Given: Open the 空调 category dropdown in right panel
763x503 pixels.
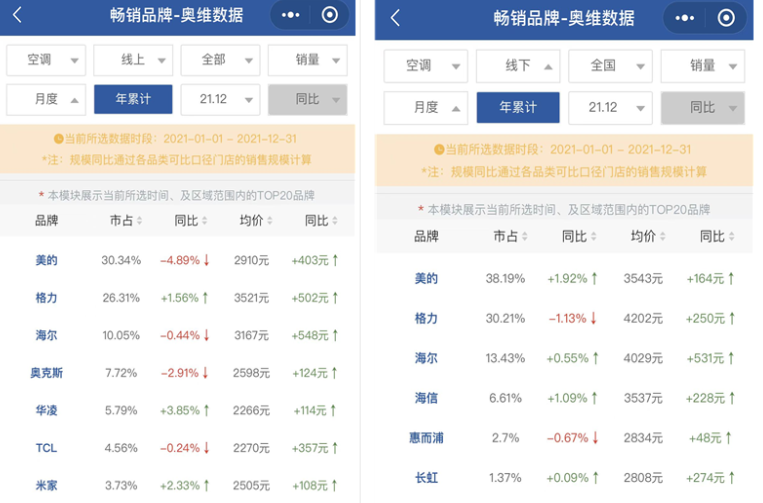Looking at the screenshot, I should [426, 66].
